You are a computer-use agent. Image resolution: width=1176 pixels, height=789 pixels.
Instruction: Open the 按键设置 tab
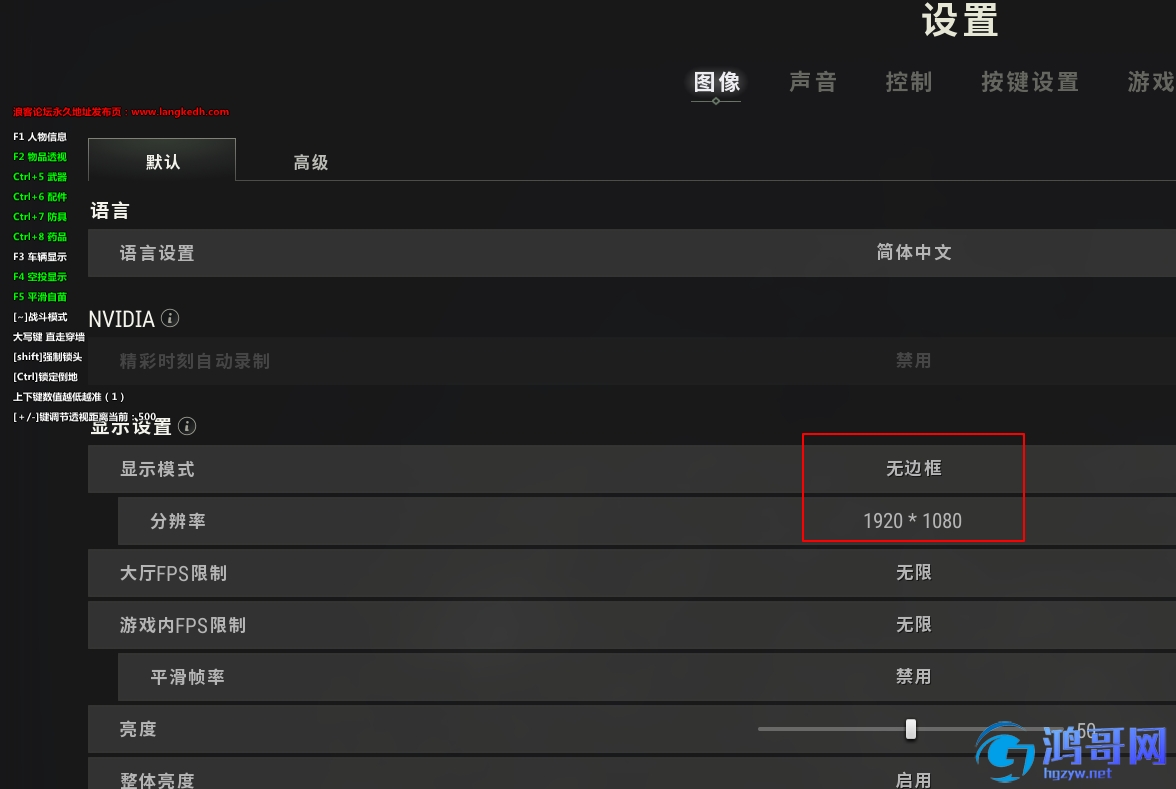[1030, 82]
